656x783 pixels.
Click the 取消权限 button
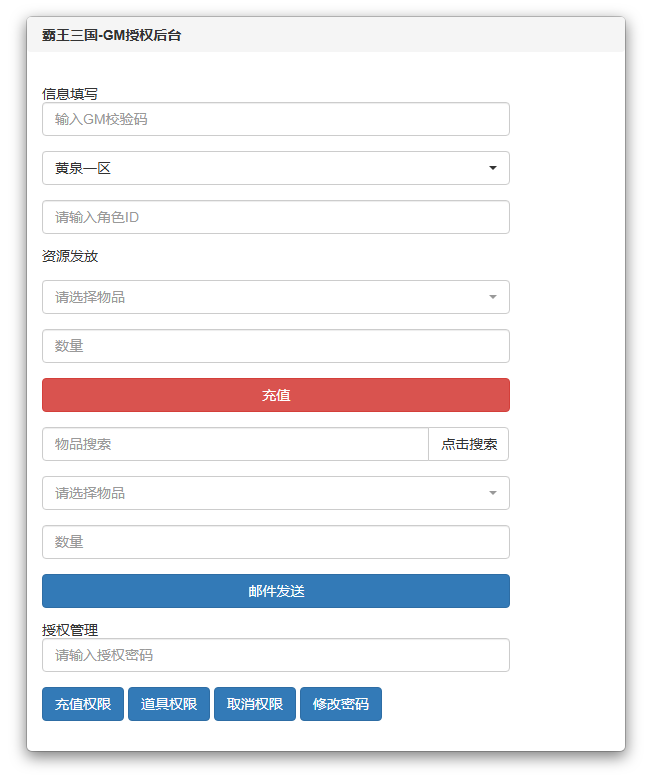click(x=255, y=704)
